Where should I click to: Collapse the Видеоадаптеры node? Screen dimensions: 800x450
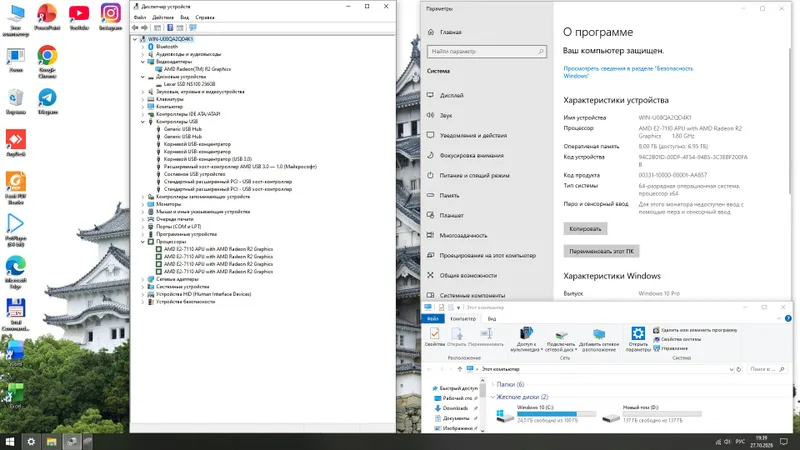click(143, 61)
